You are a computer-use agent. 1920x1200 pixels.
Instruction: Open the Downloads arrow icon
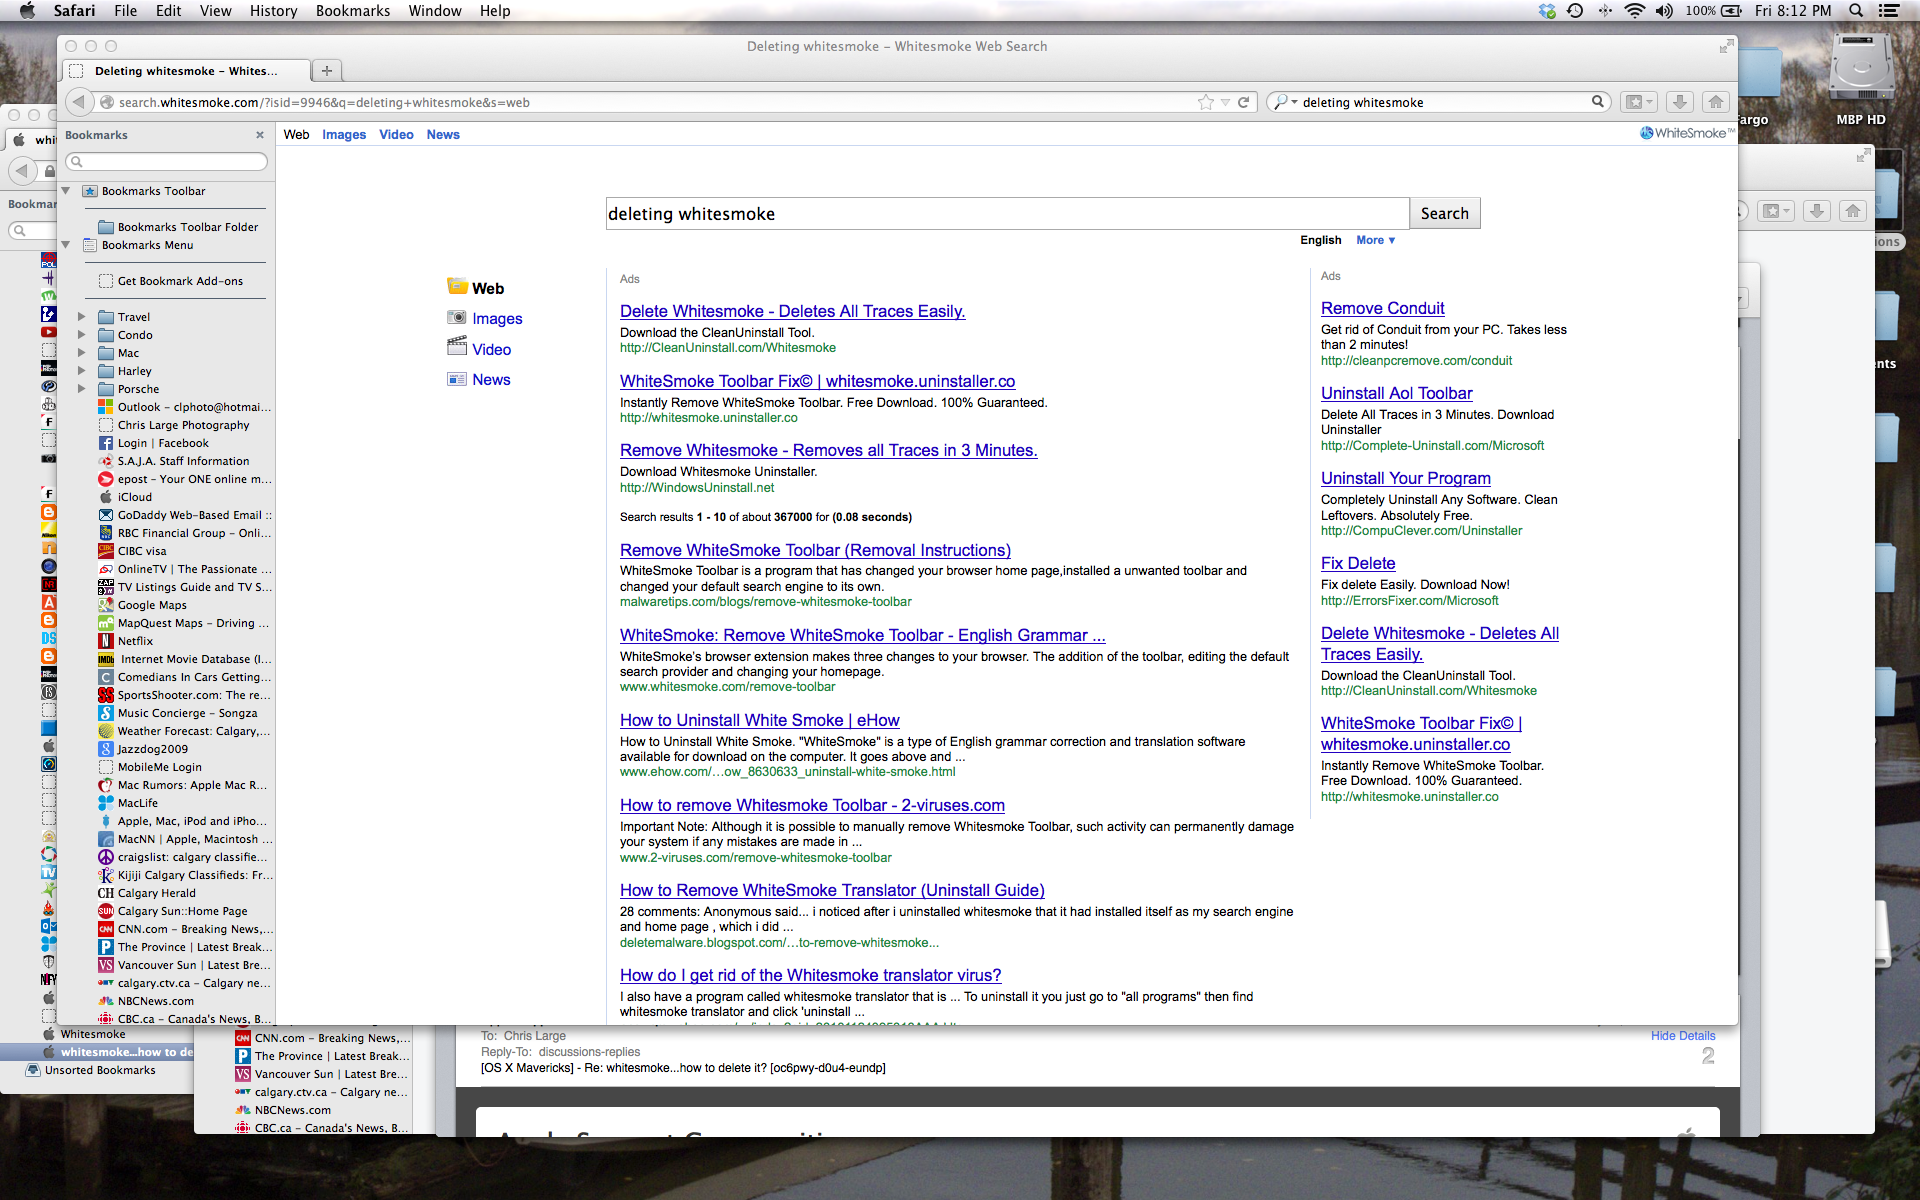[1680, 102]
